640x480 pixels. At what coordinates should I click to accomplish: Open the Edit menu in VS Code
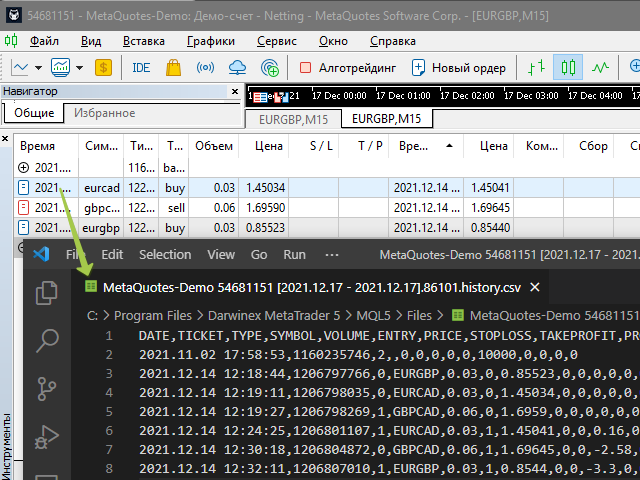(112, 255)
